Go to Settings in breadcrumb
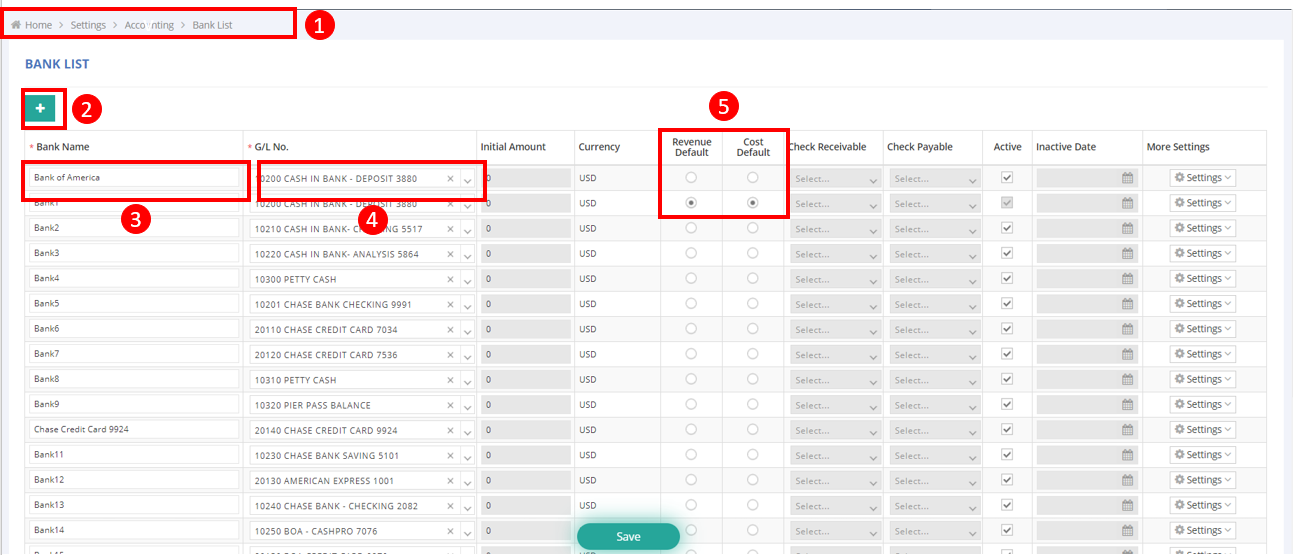Screen dimensions: 1293x555 click(88, 25)
